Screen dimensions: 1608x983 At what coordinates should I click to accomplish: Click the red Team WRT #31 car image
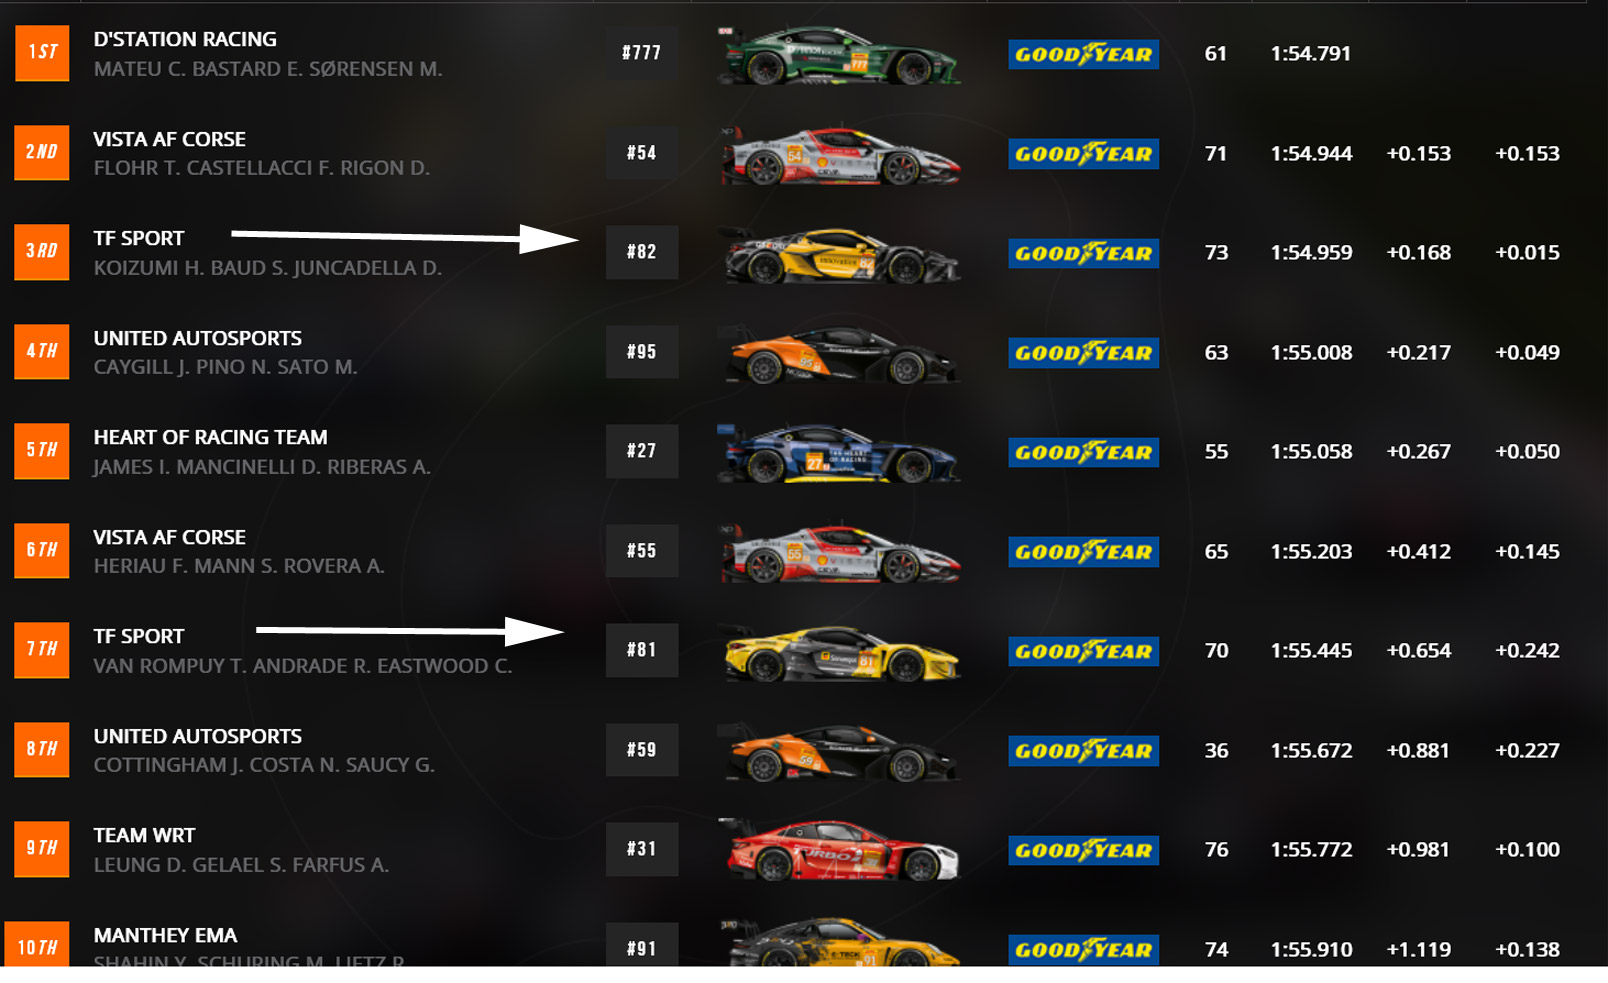click(841, 850)
